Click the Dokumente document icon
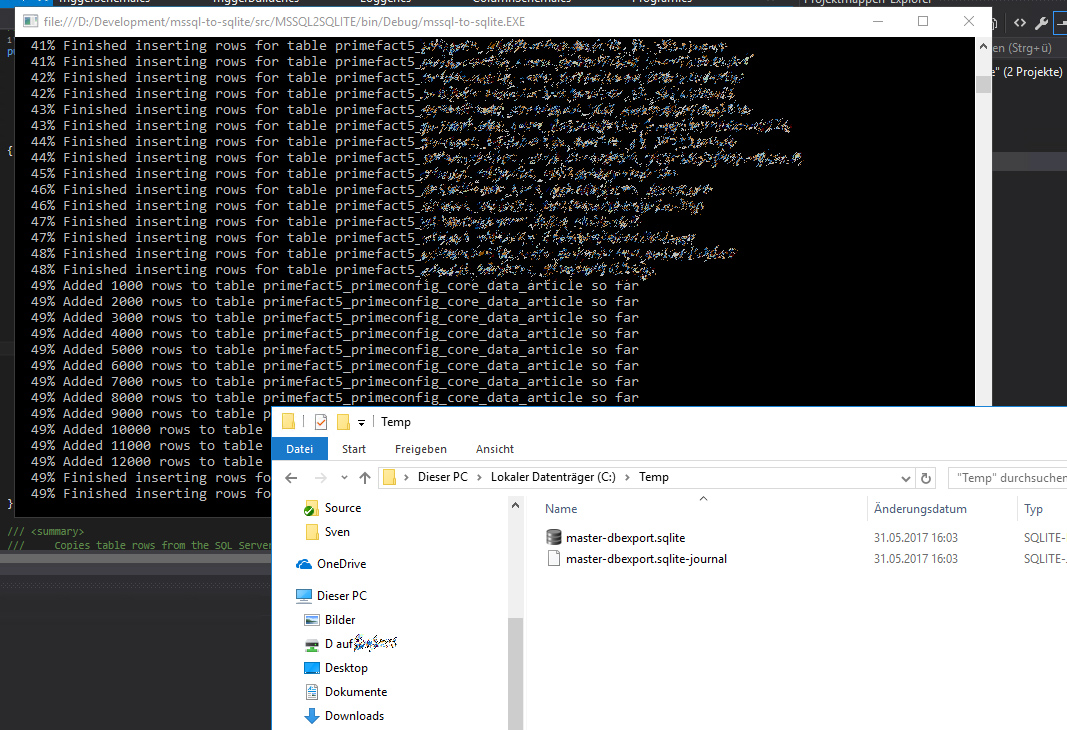 pyautogui.click(x=312, y=692)
